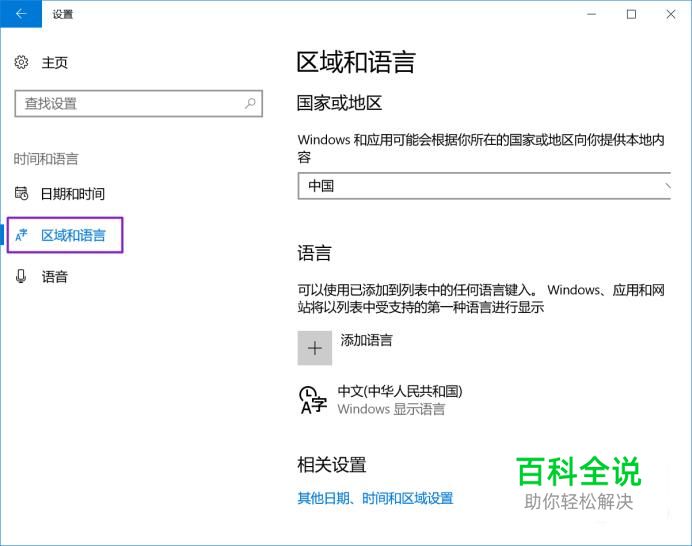Click the 添加语言 label
The height and width of the screenshot is (546, 692).
(x=366, y=340)
